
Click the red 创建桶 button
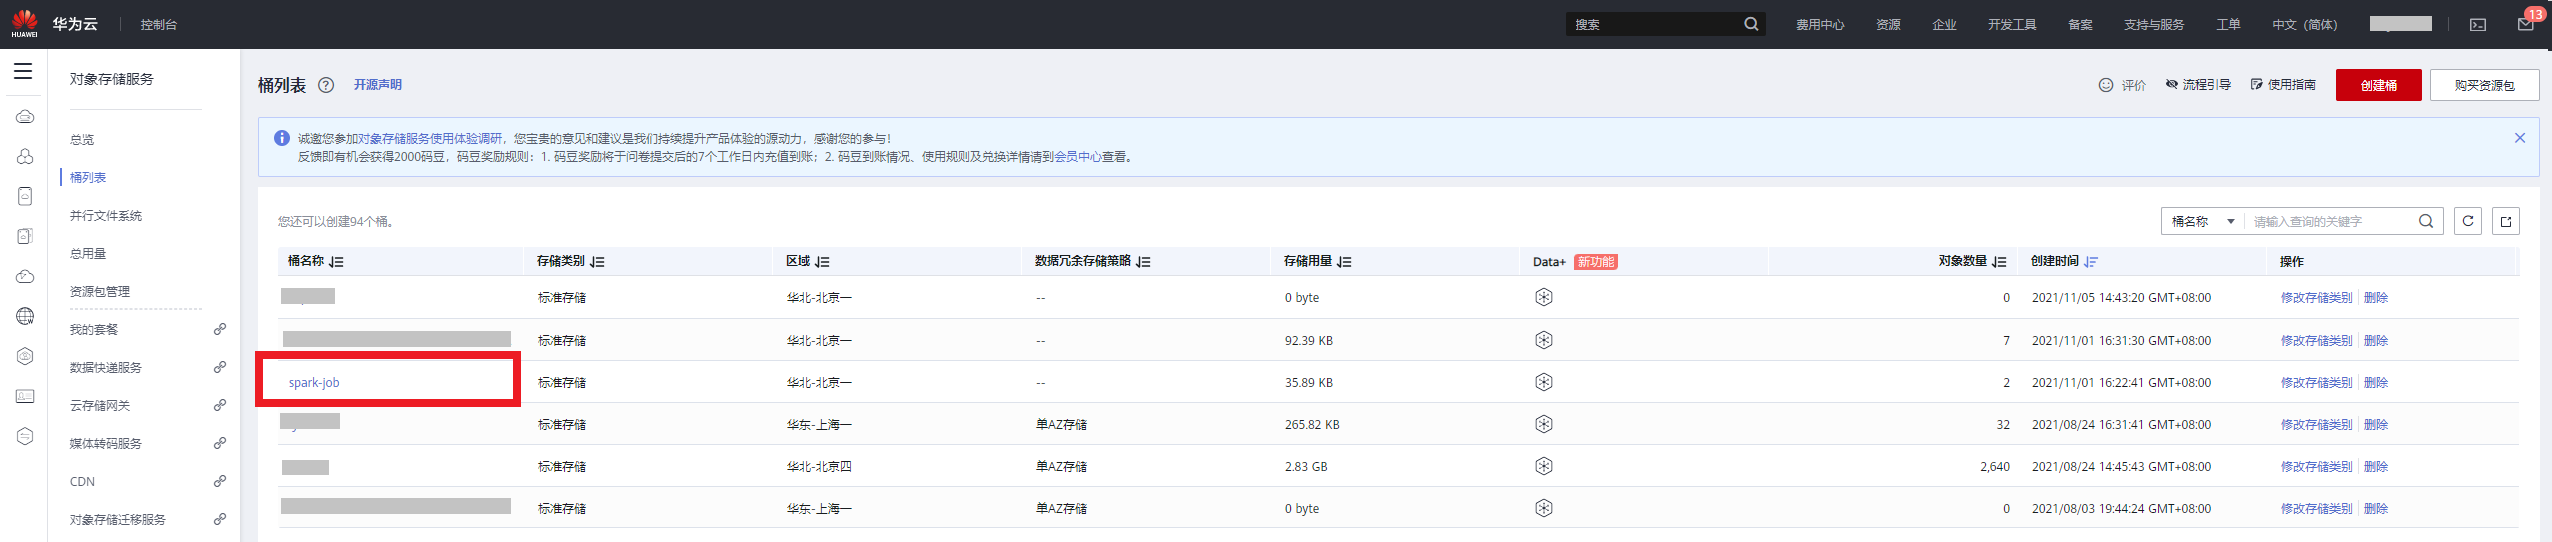pos(2378,85)
